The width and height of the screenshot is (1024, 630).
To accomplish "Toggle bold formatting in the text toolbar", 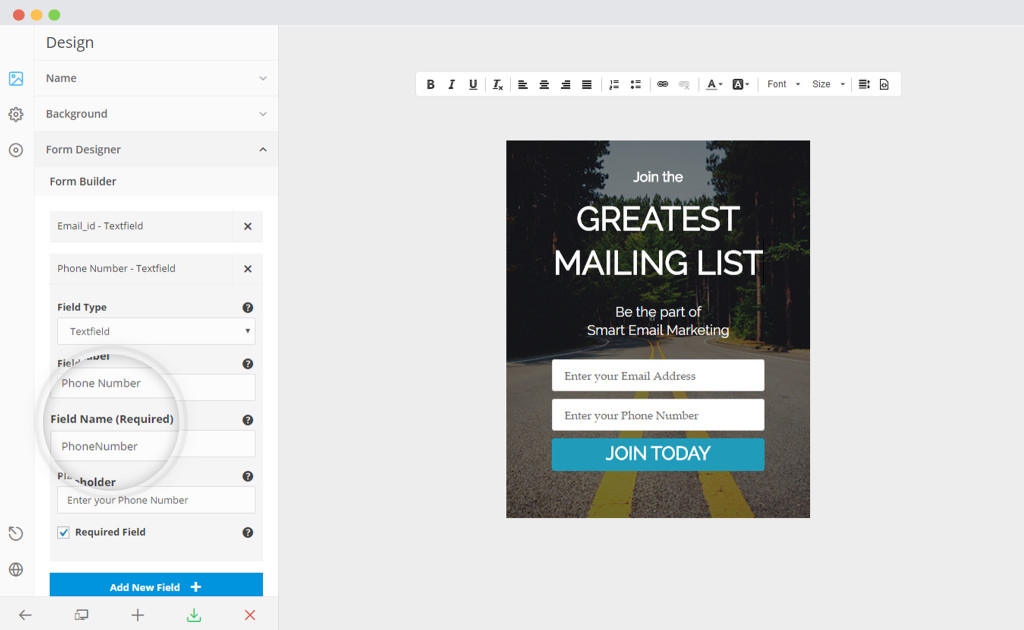I will click(x=431, y=84).
